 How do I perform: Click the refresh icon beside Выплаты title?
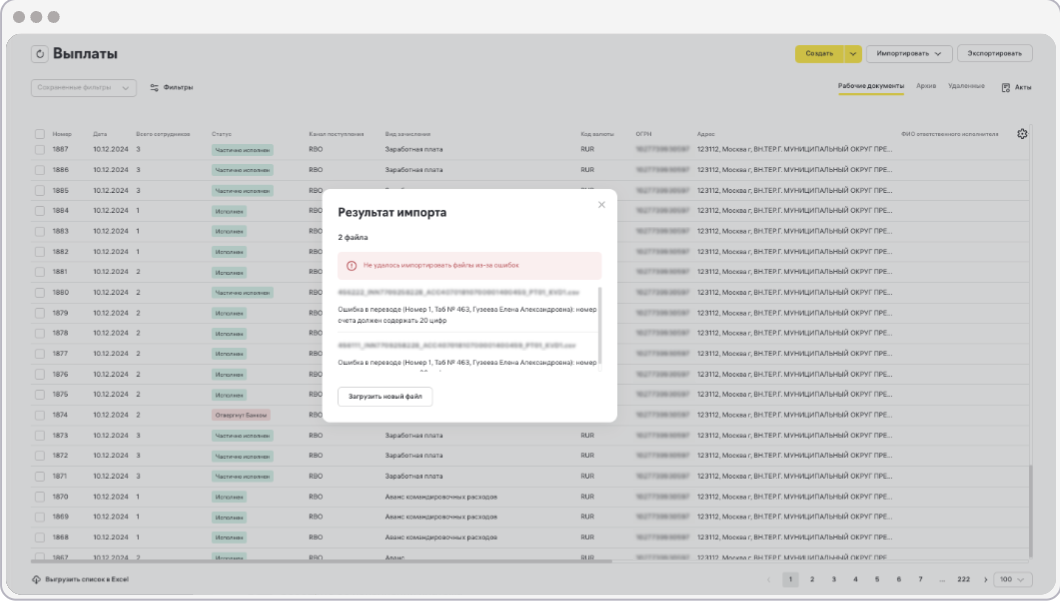pyautogui.click(x=40, y=54)
